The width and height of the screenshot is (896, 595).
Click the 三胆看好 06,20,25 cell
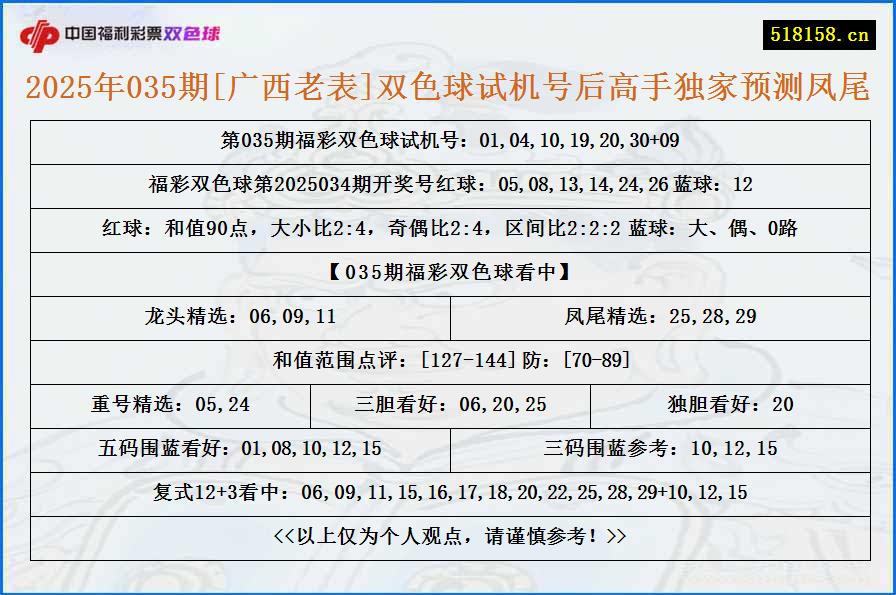pos(450,406)
